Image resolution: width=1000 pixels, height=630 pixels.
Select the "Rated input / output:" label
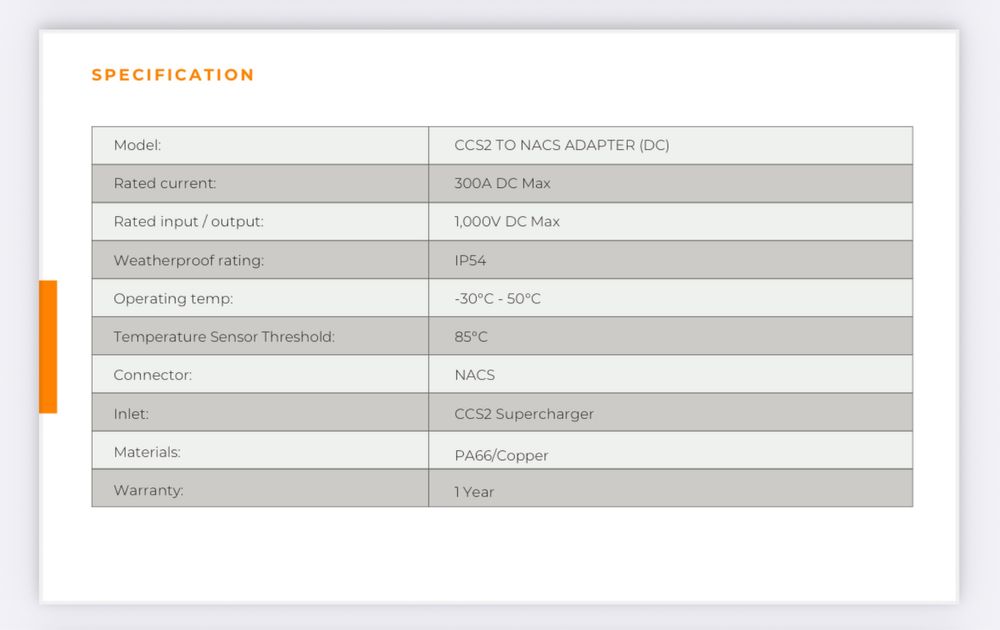[x=188, y=221]
